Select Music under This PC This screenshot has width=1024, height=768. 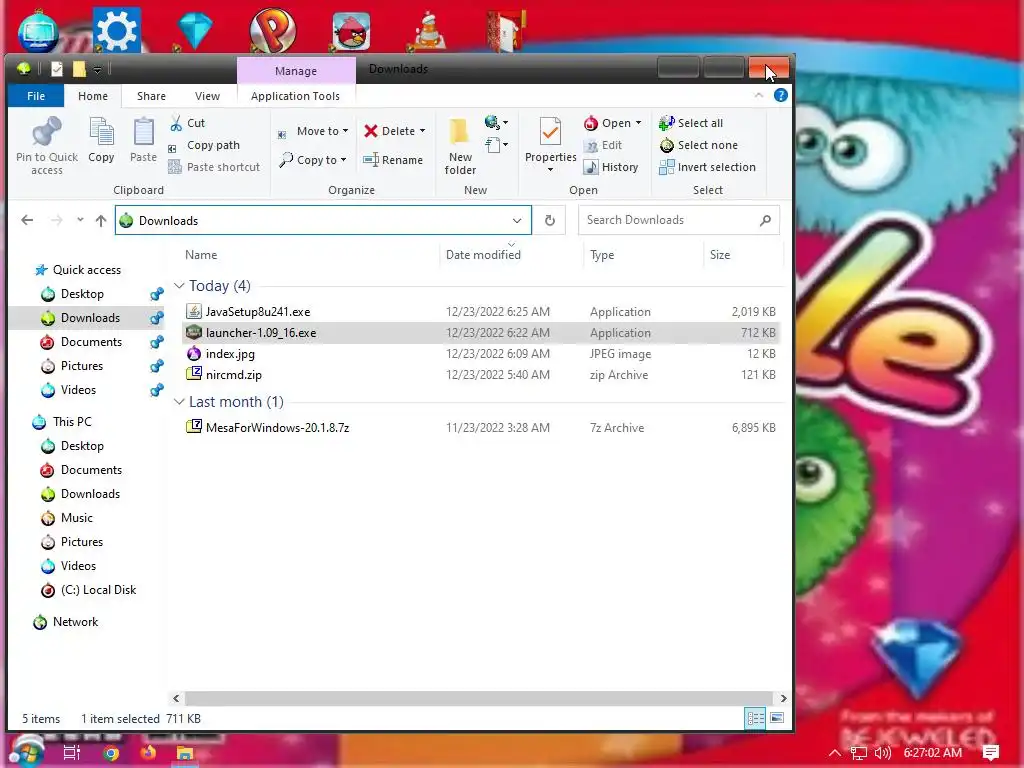coord(76,518)
